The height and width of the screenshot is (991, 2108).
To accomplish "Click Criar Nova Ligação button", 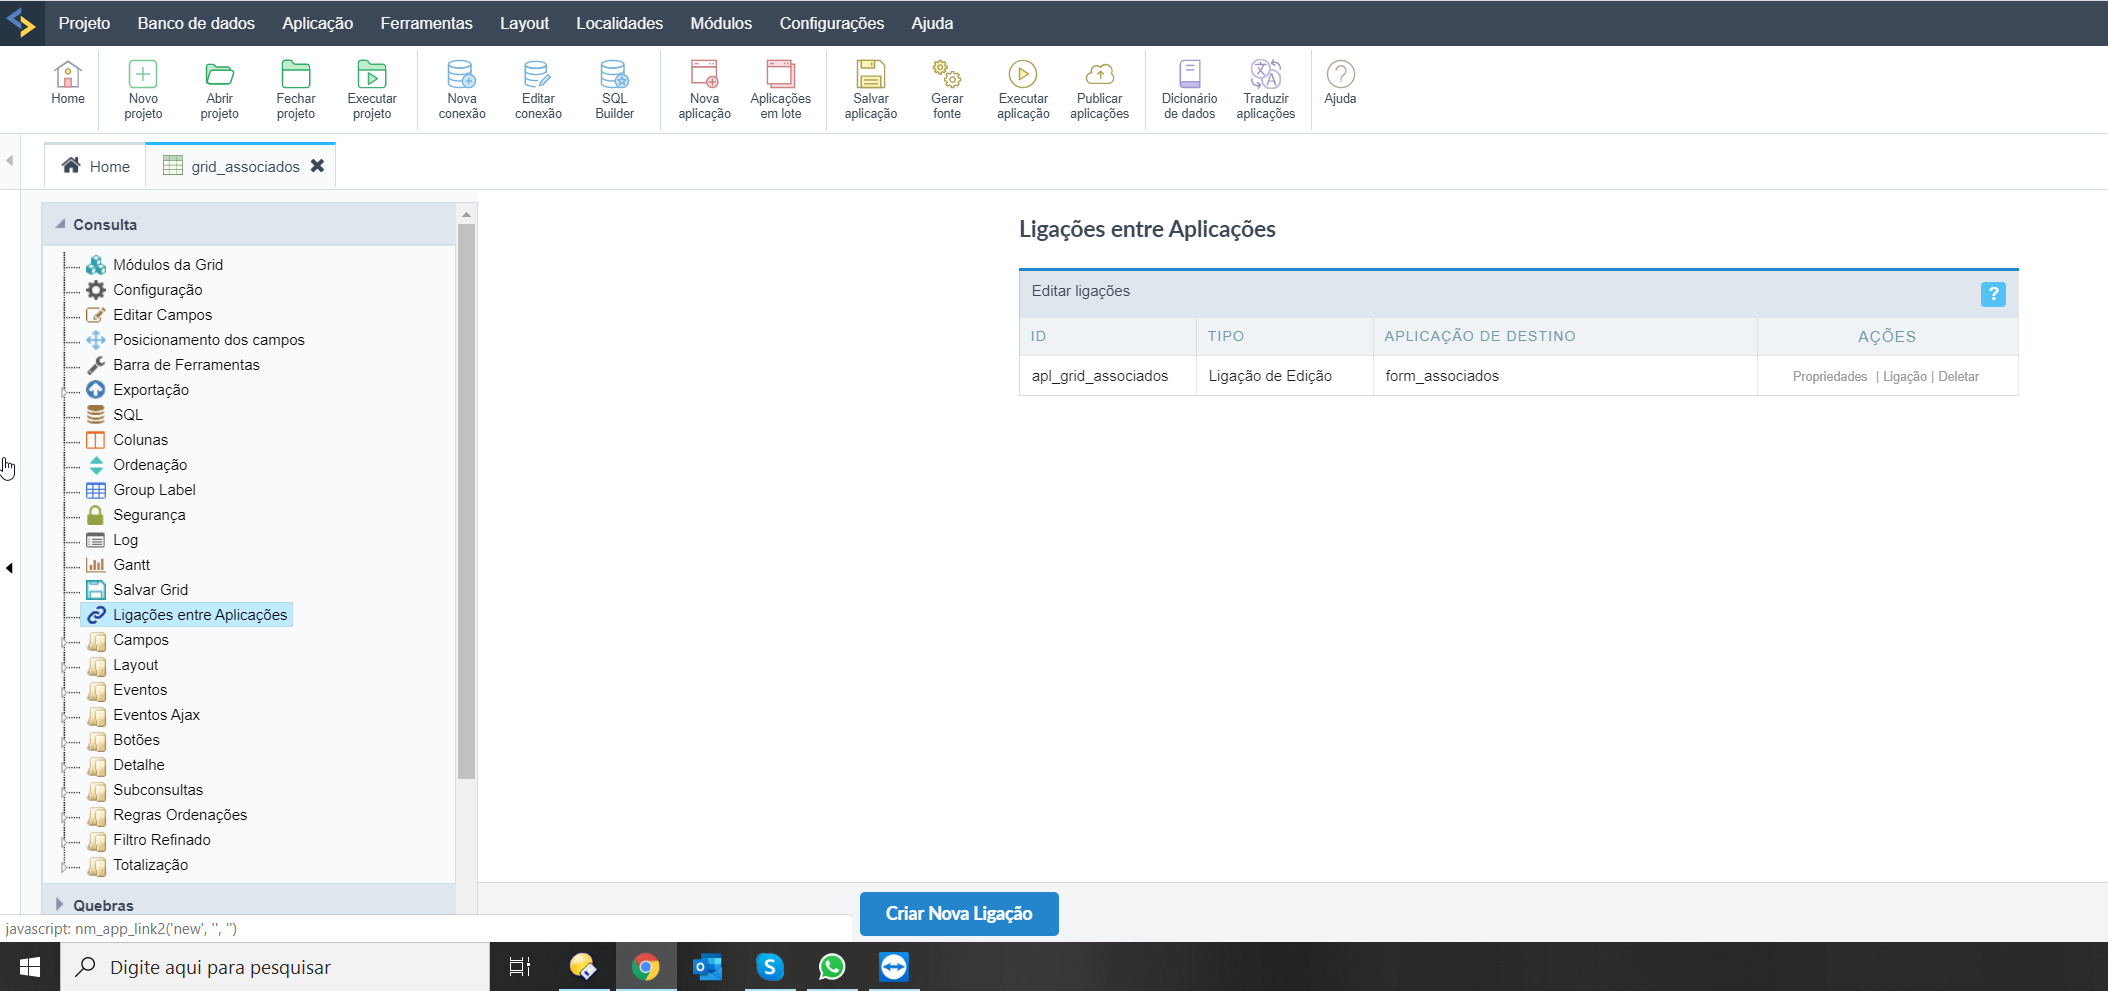I will coord(959,914).
